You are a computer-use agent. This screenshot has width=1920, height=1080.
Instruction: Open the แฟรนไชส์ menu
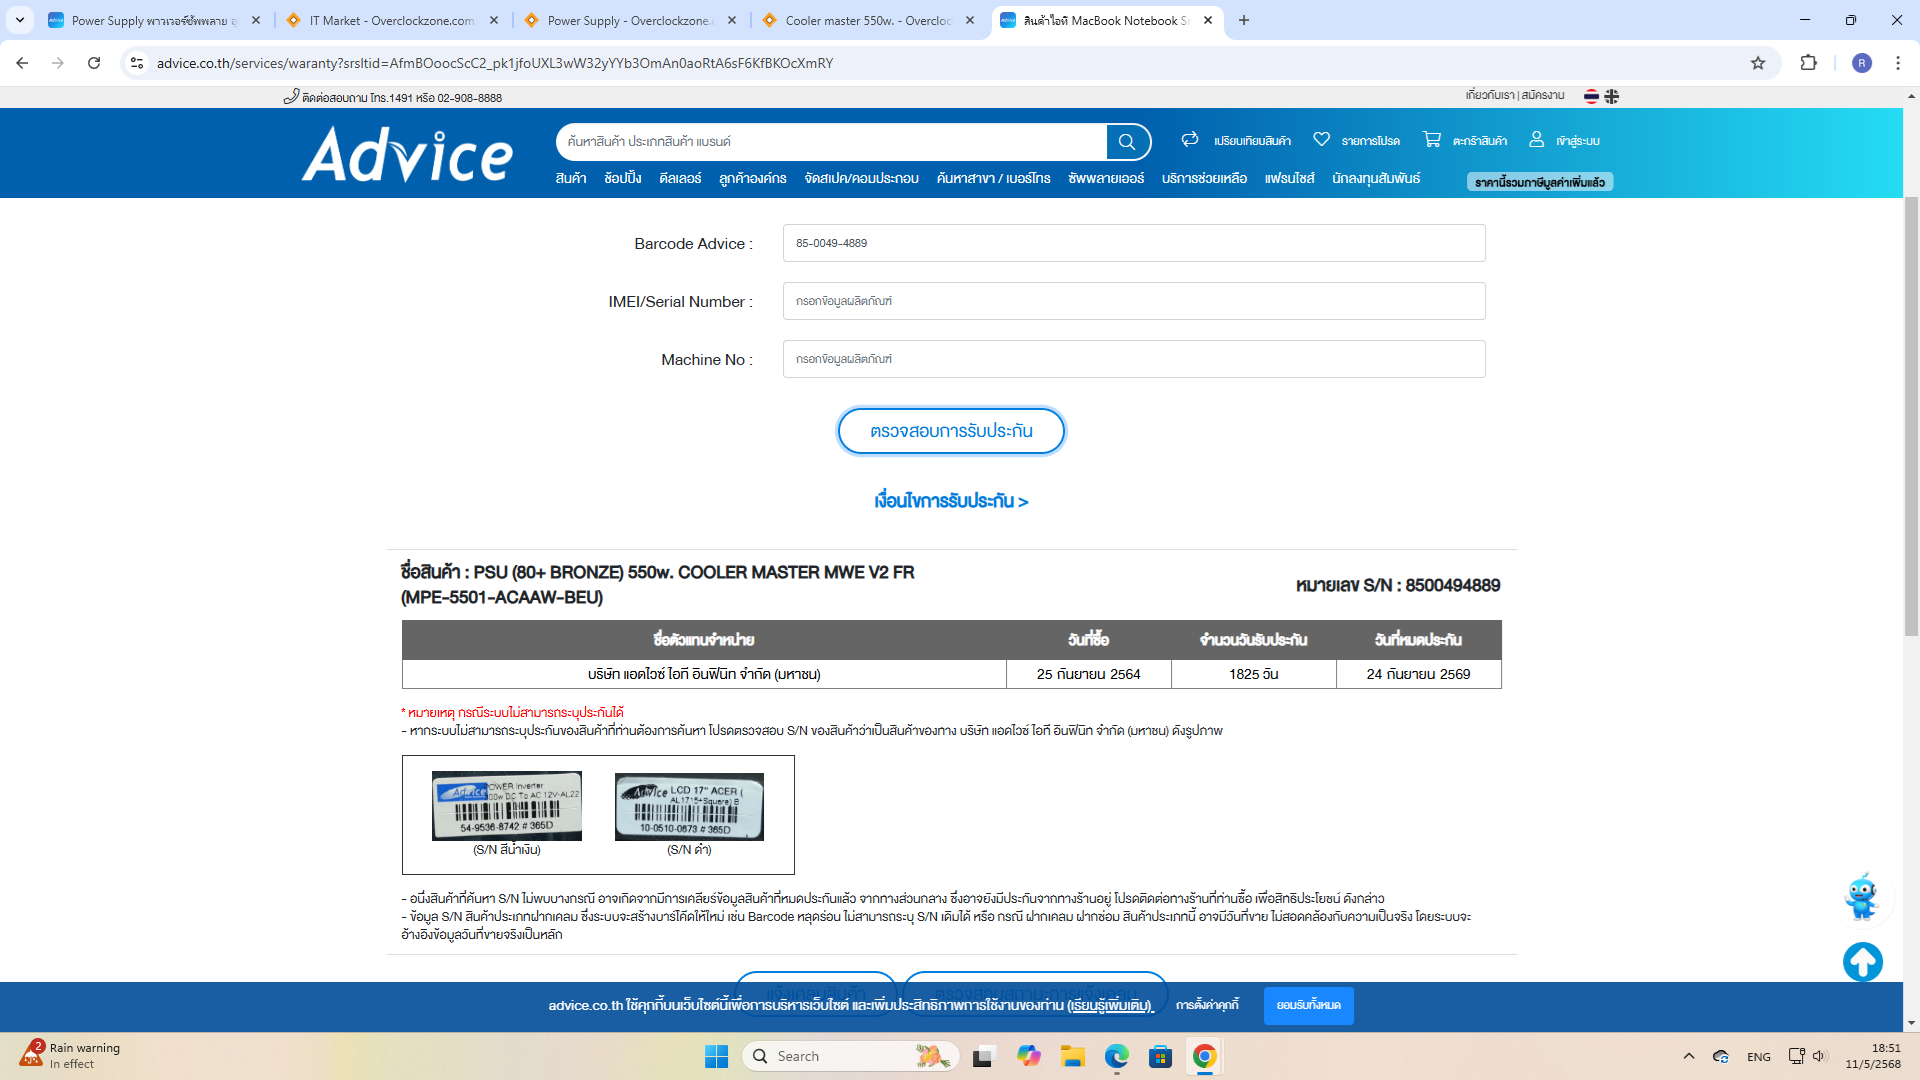1289,178
